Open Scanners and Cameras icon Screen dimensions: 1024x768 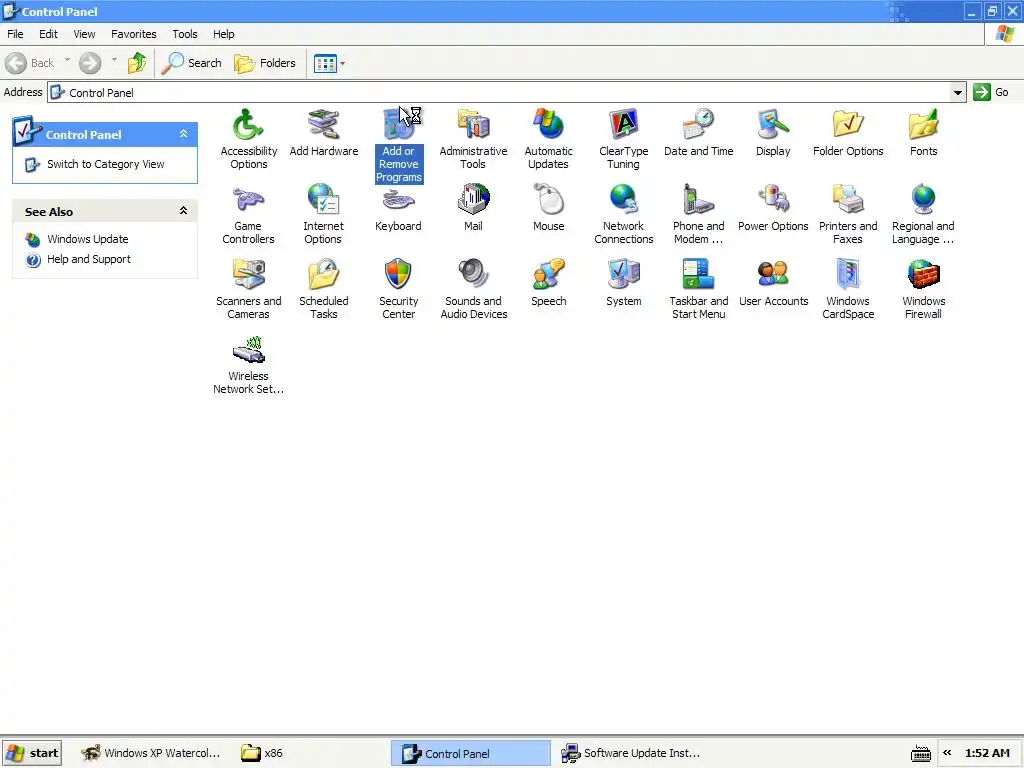click(248, 274)
